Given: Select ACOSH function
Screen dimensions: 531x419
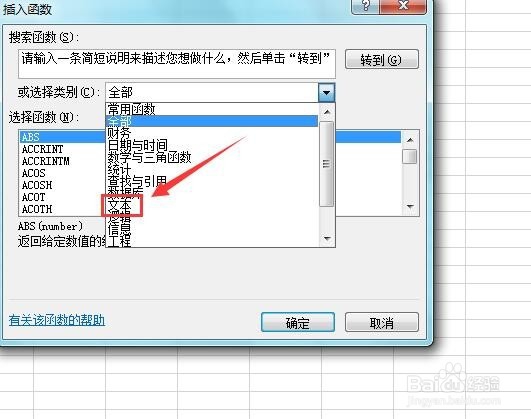Looking at the screenshot, I should point(37,185).
